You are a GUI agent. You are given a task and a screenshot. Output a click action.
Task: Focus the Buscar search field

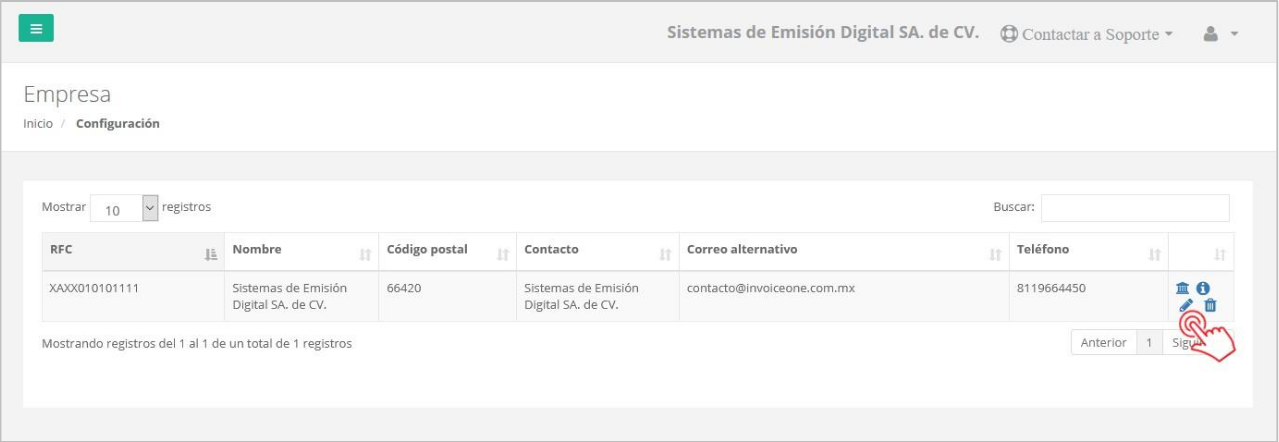click(x=1135, y=208)
